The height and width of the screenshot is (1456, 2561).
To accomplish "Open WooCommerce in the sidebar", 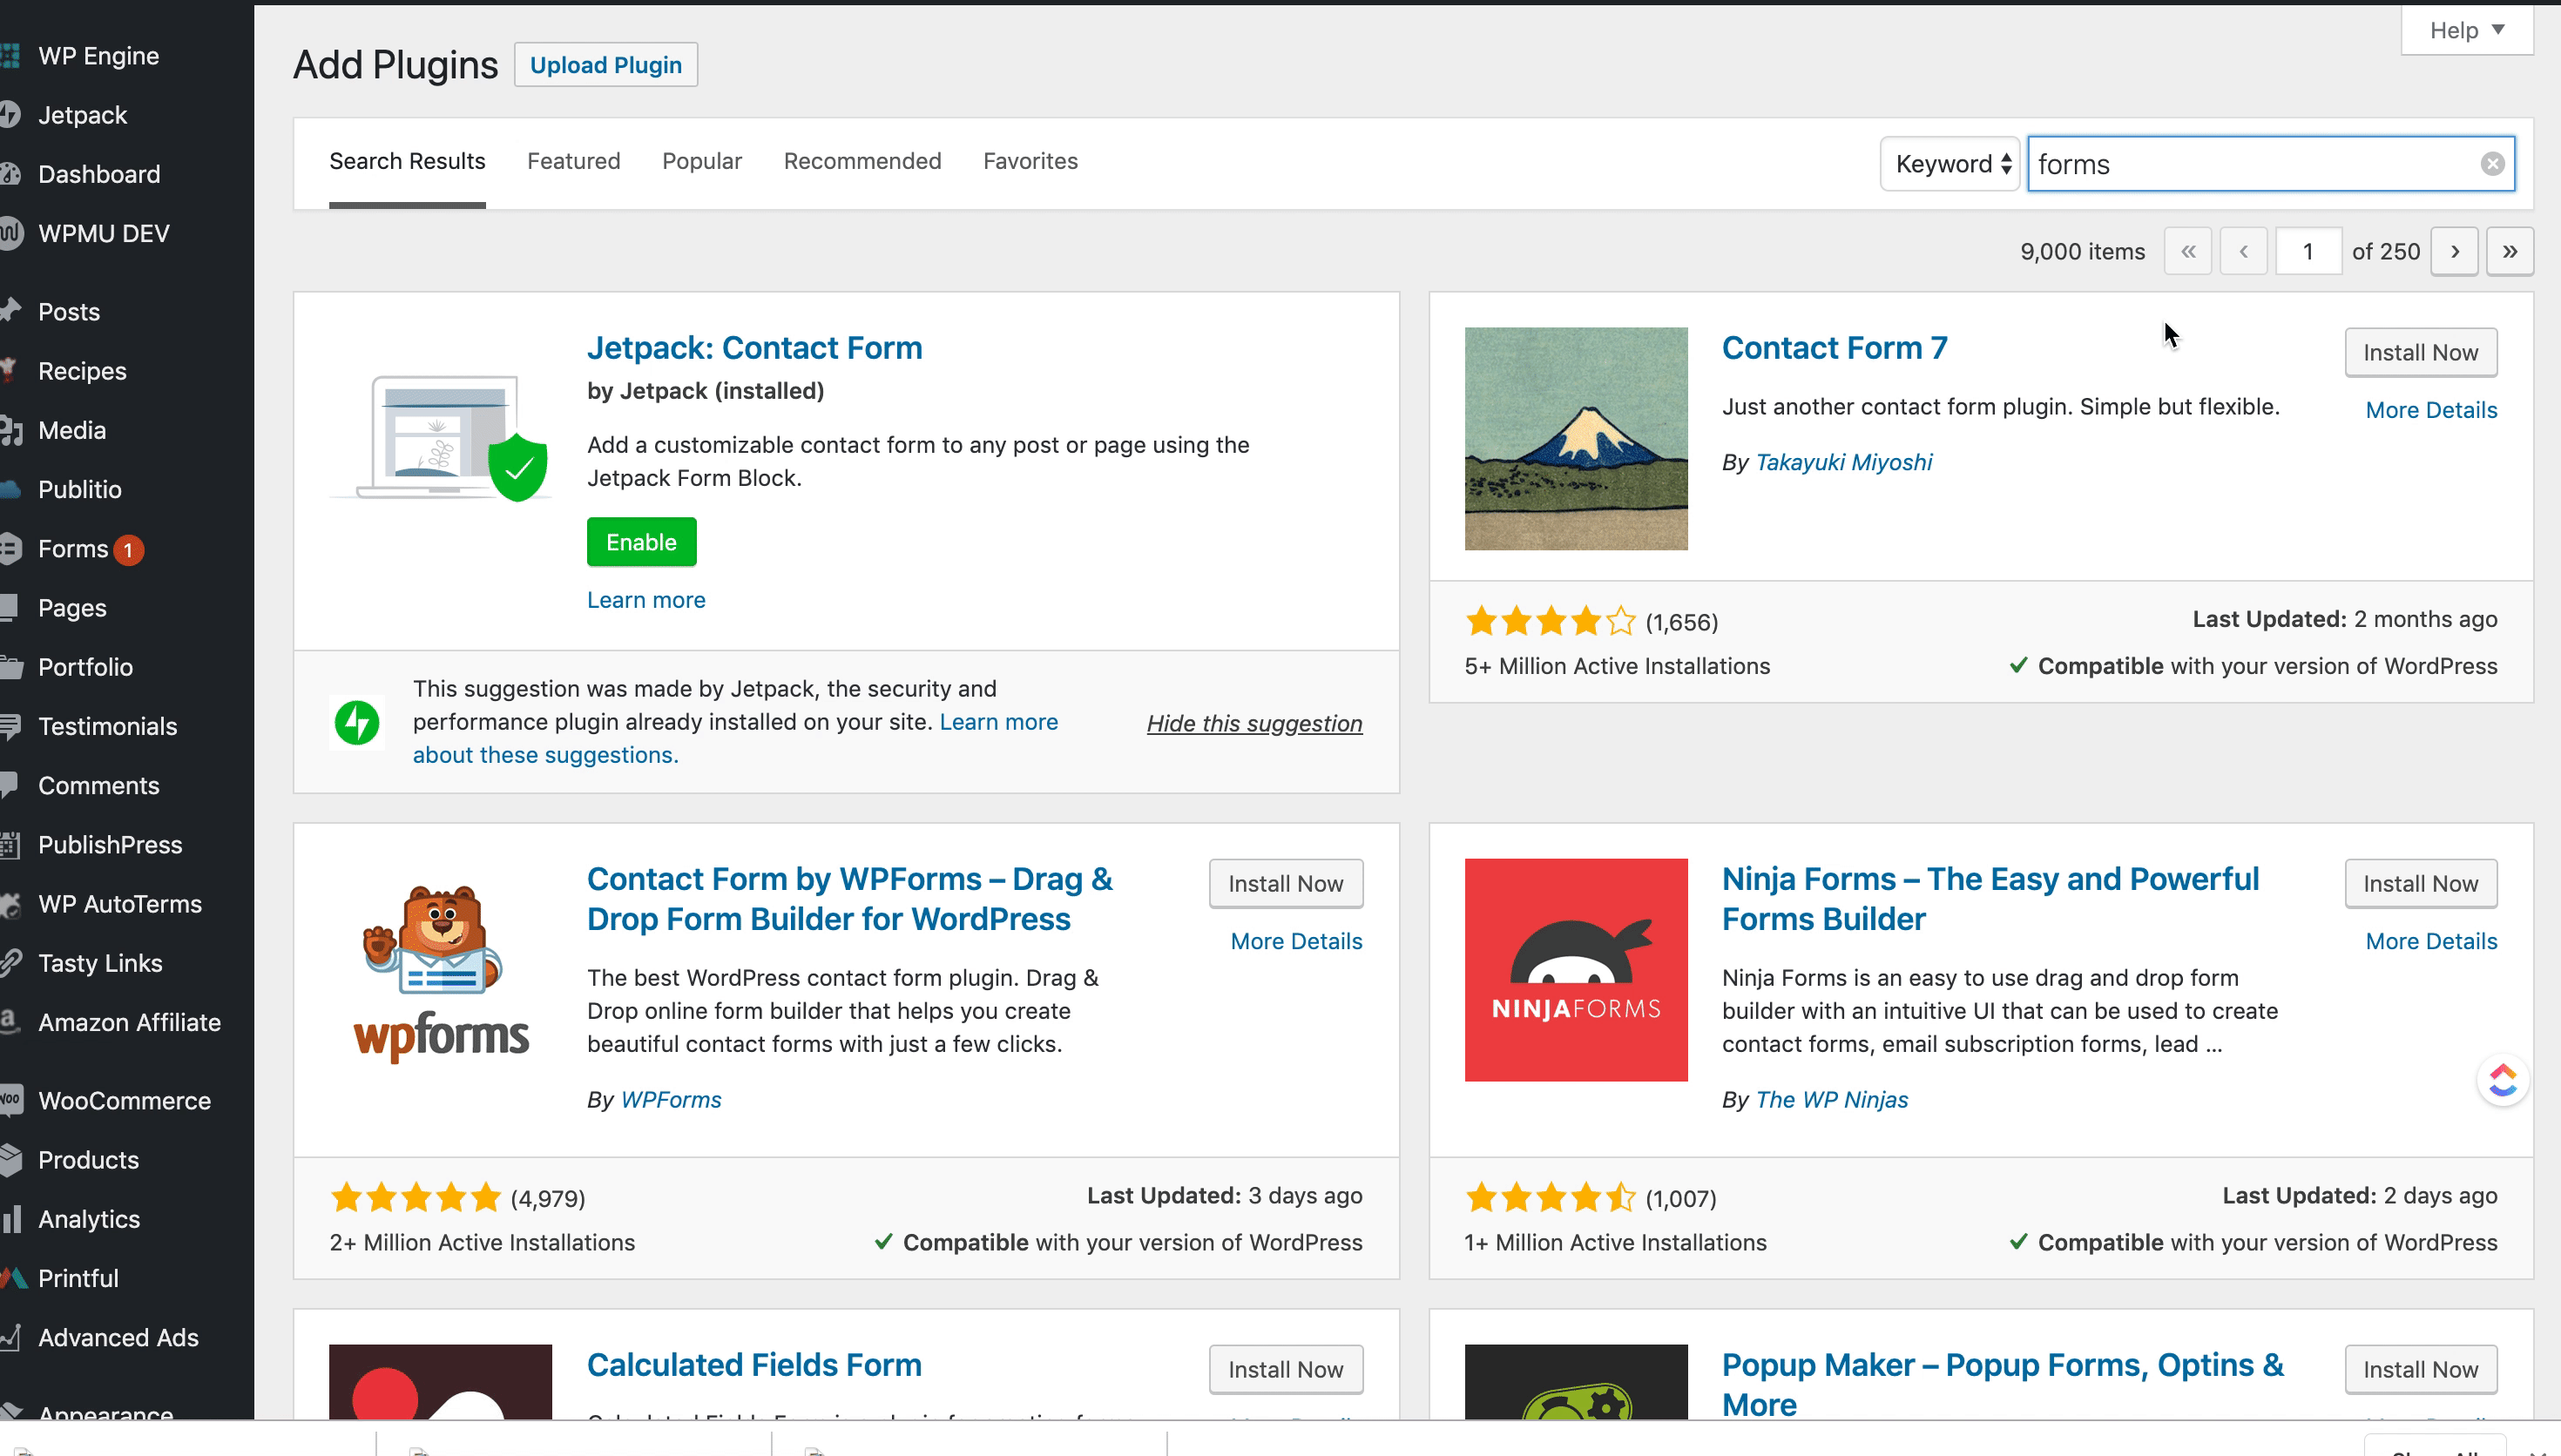I will pos(124,1100).
